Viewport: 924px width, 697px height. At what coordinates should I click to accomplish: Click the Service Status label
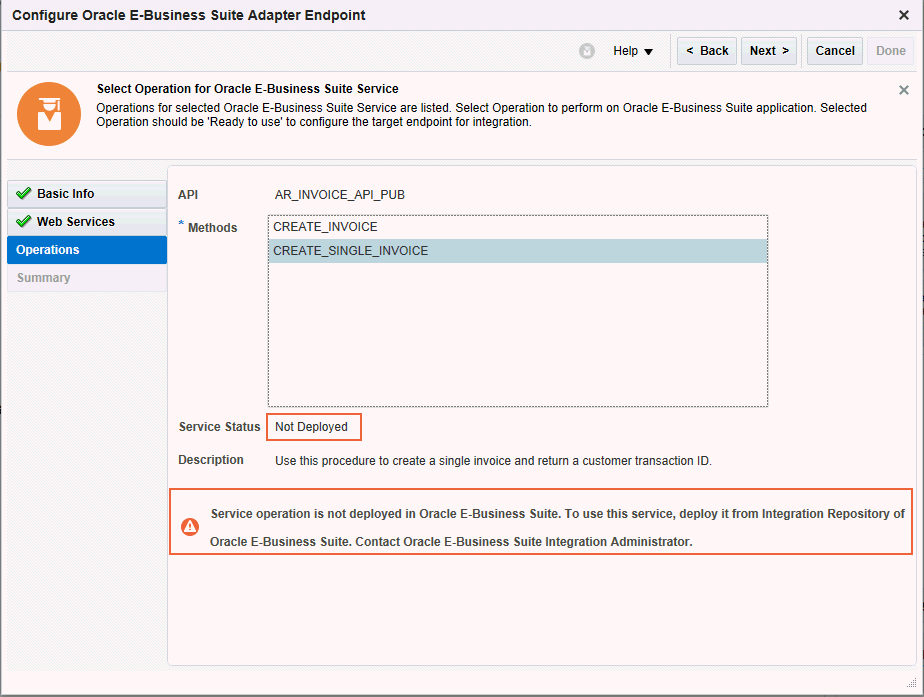tap(219, 427)
